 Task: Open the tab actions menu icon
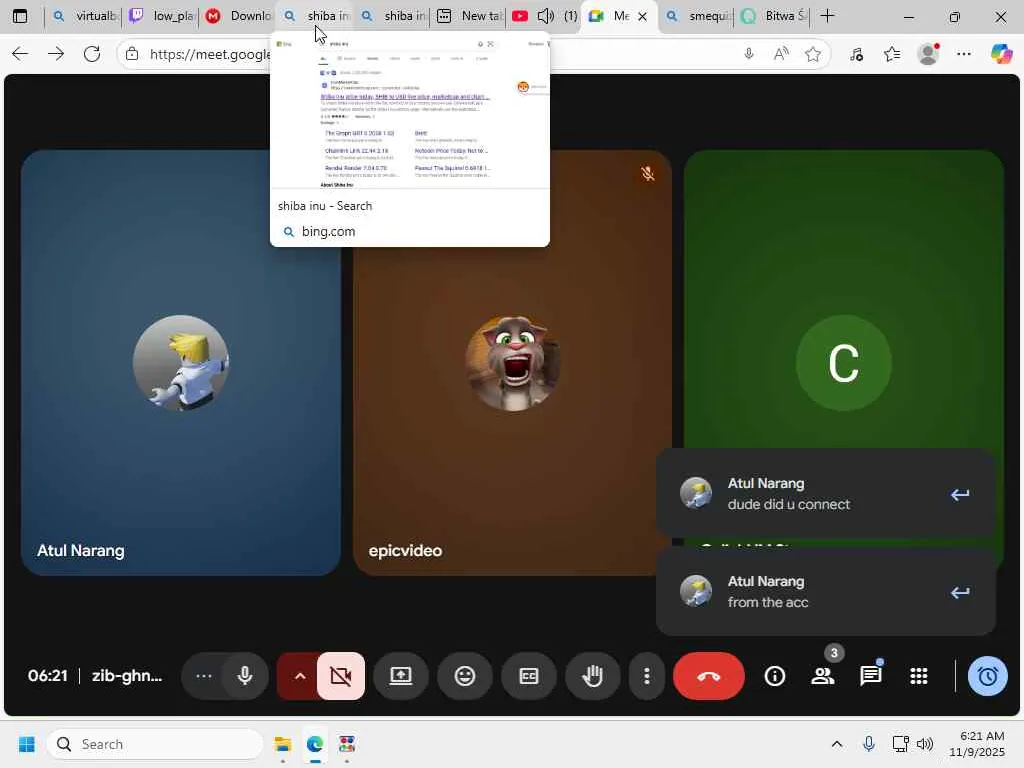tap(20, 16)
